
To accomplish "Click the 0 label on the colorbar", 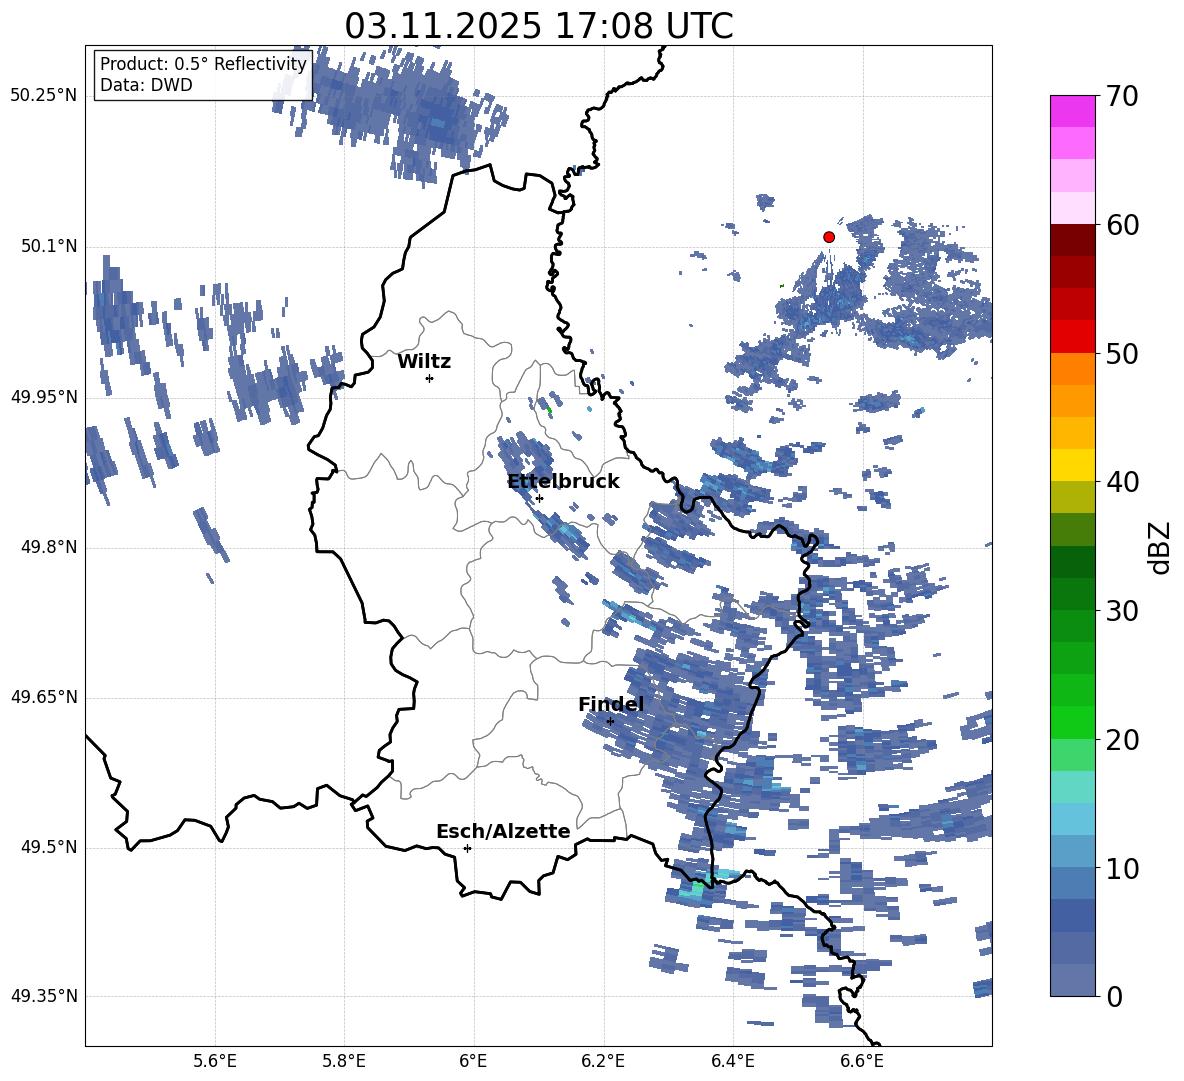I will point(1114,996).
